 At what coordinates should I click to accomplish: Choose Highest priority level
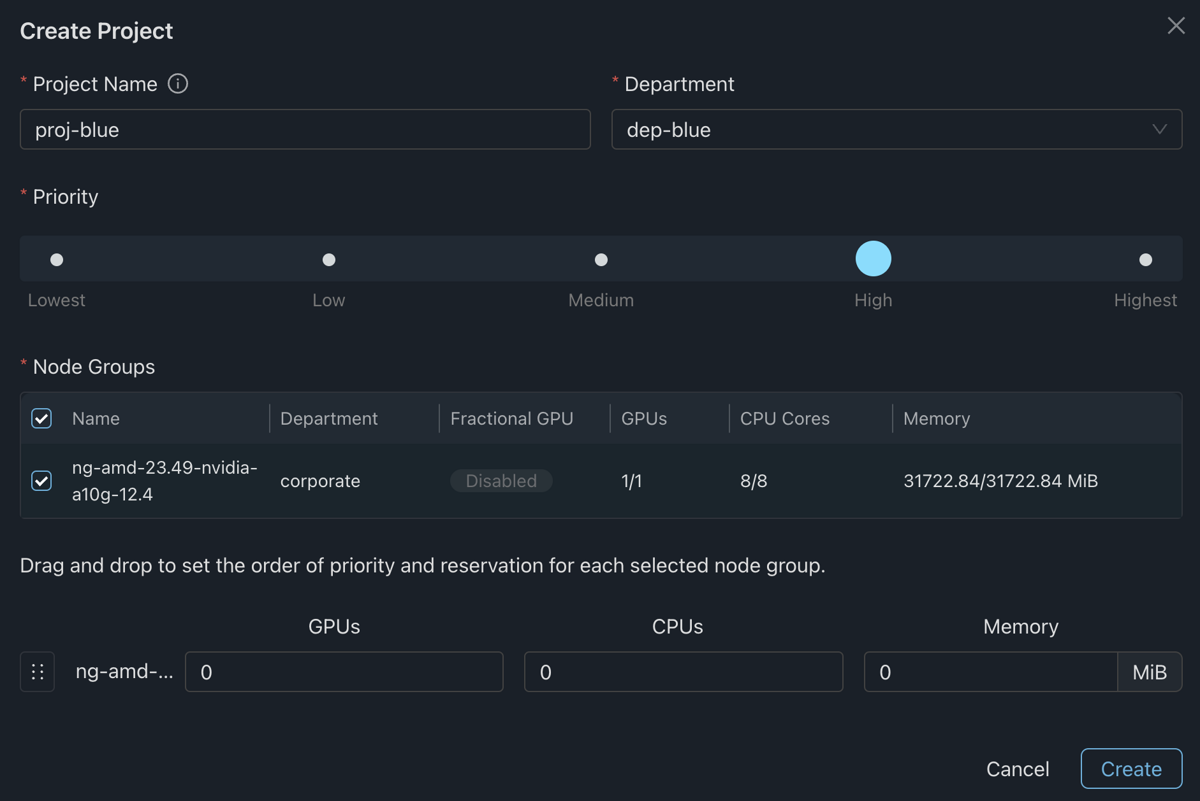(1145, 260)
